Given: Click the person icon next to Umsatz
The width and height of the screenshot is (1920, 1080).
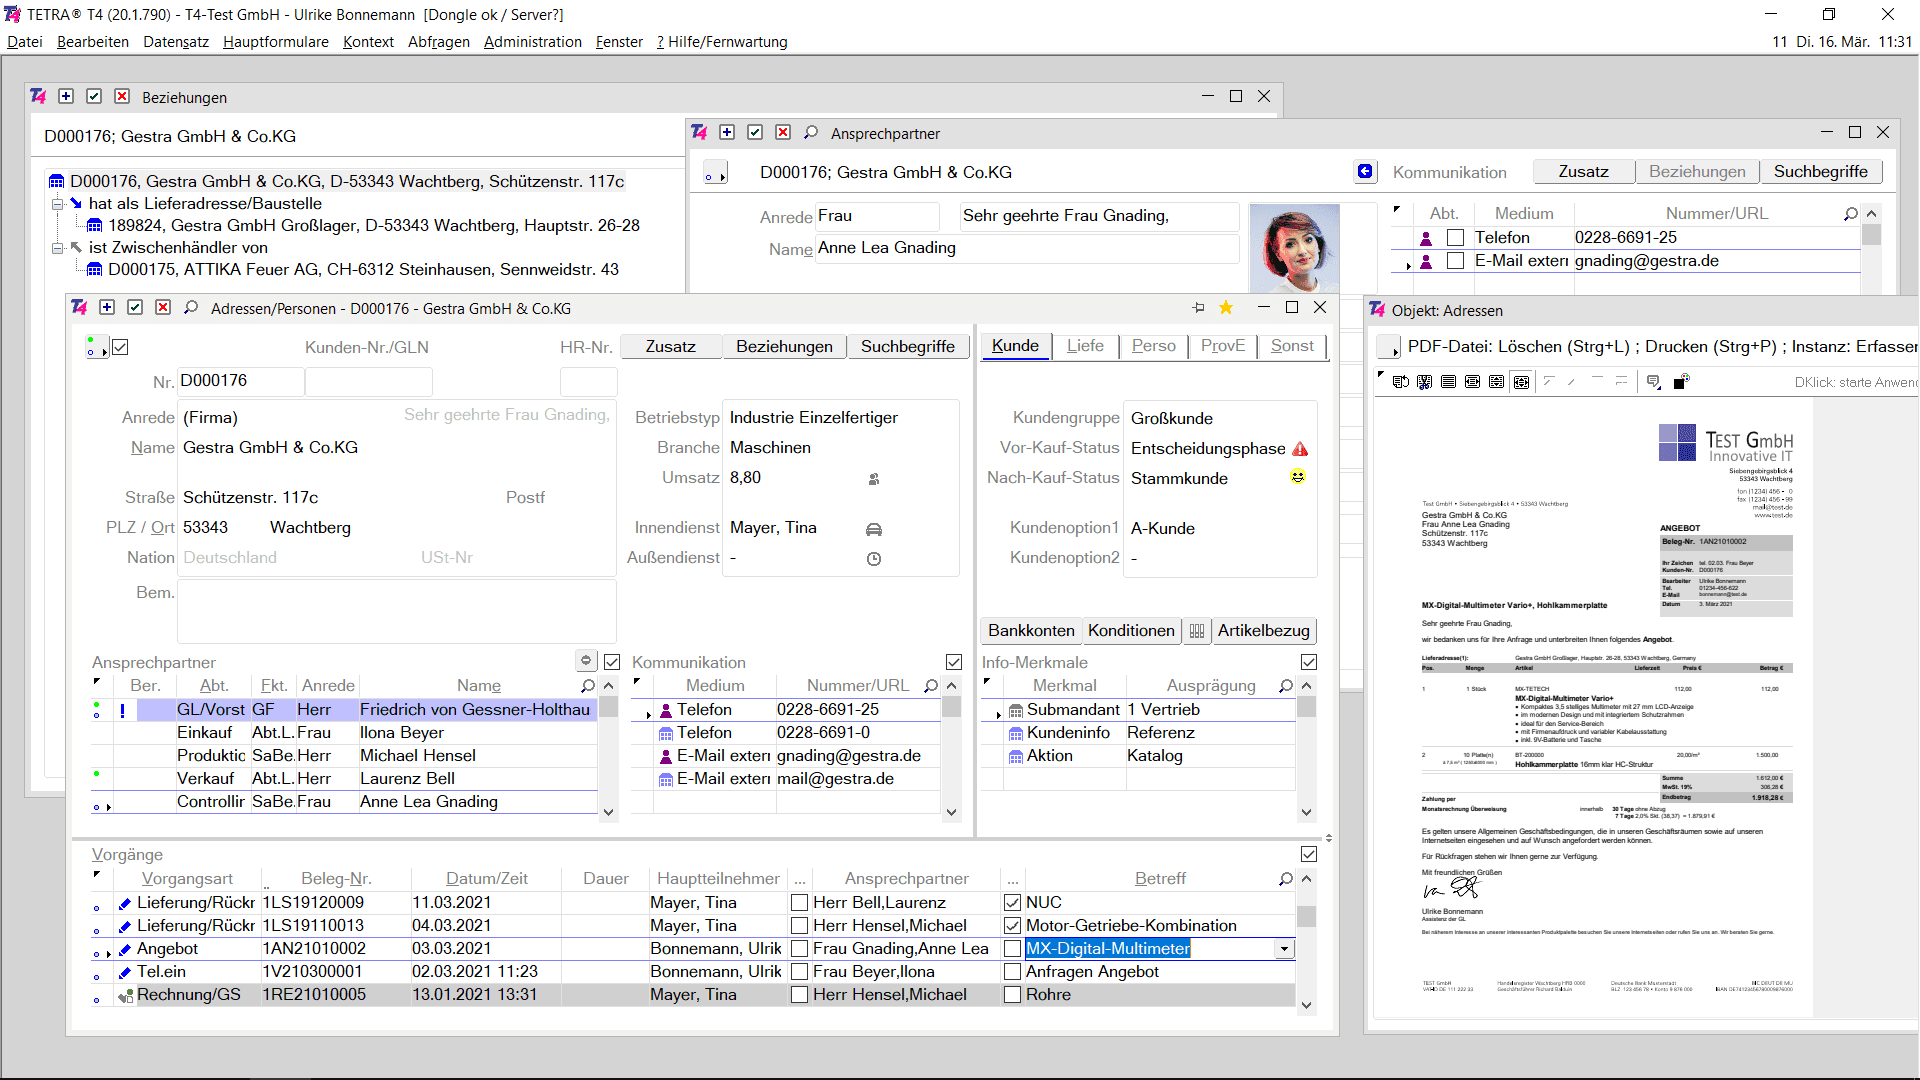Looking at the screenshot, I should [x=874, y=479].
